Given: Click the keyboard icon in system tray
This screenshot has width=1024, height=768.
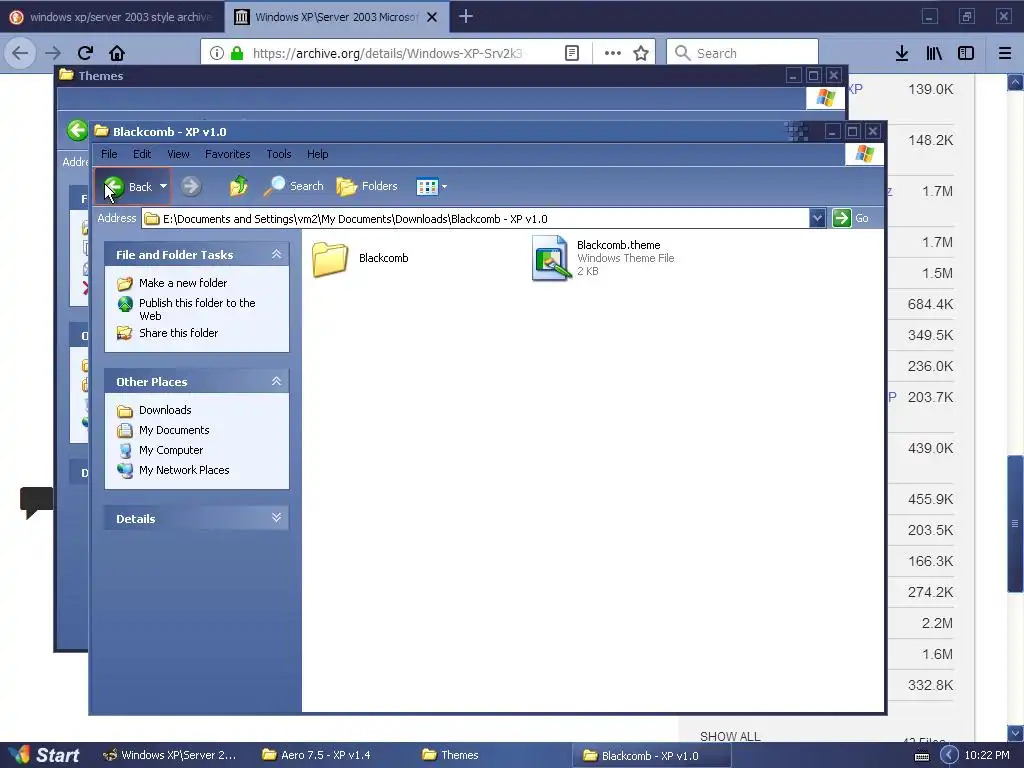Looking at the screenshot, I should click(x=921, y=756).
